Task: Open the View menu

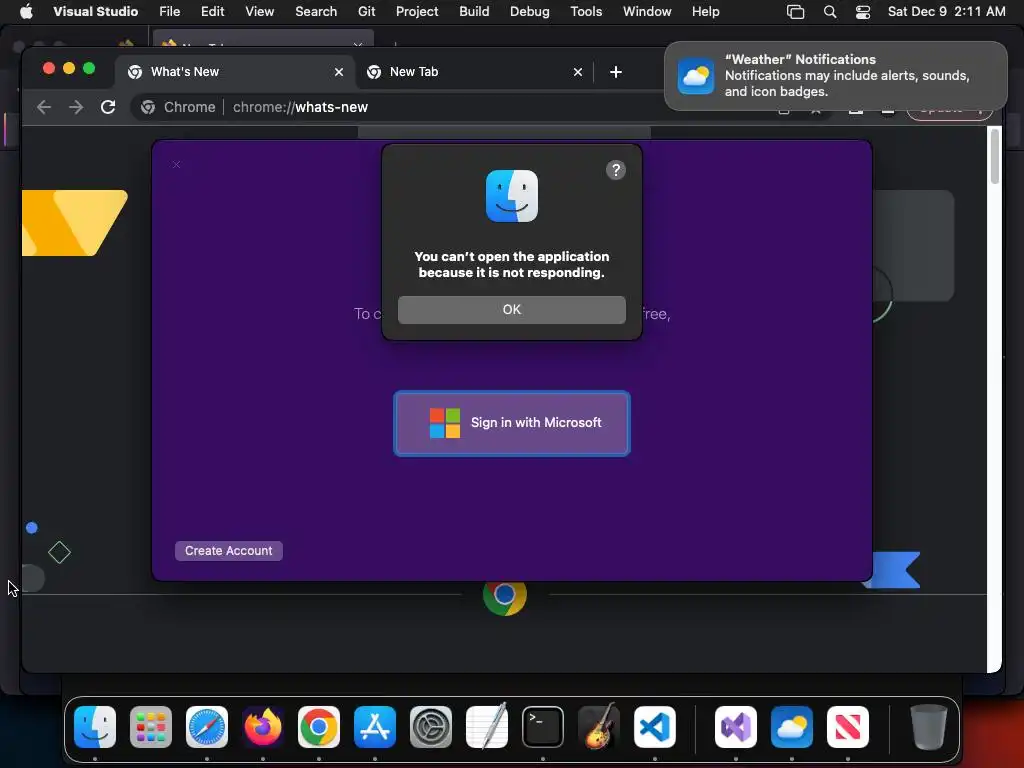Action: [259, 11]
